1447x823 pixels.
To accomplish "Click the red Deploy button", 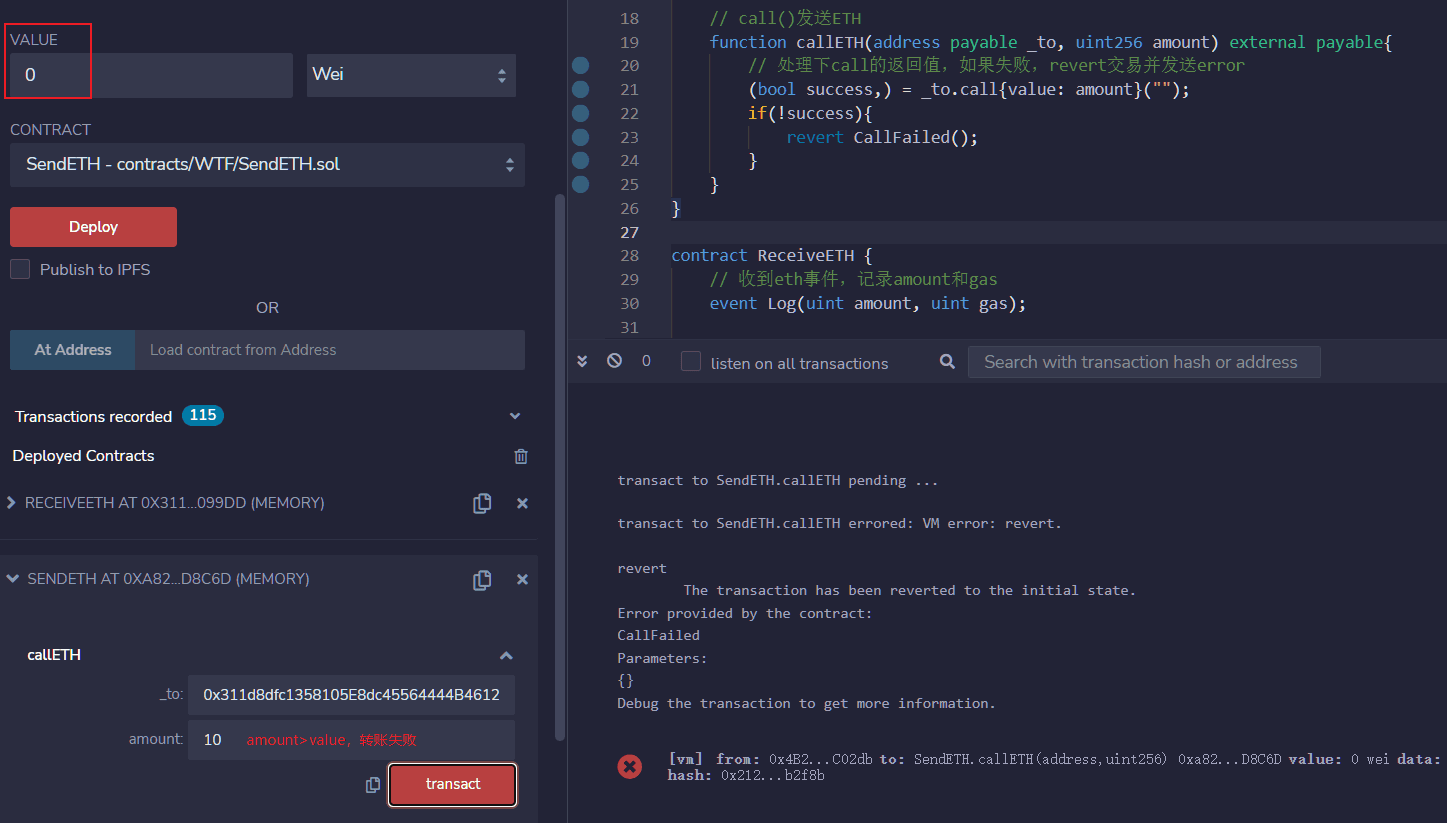I will pos(93,227).
